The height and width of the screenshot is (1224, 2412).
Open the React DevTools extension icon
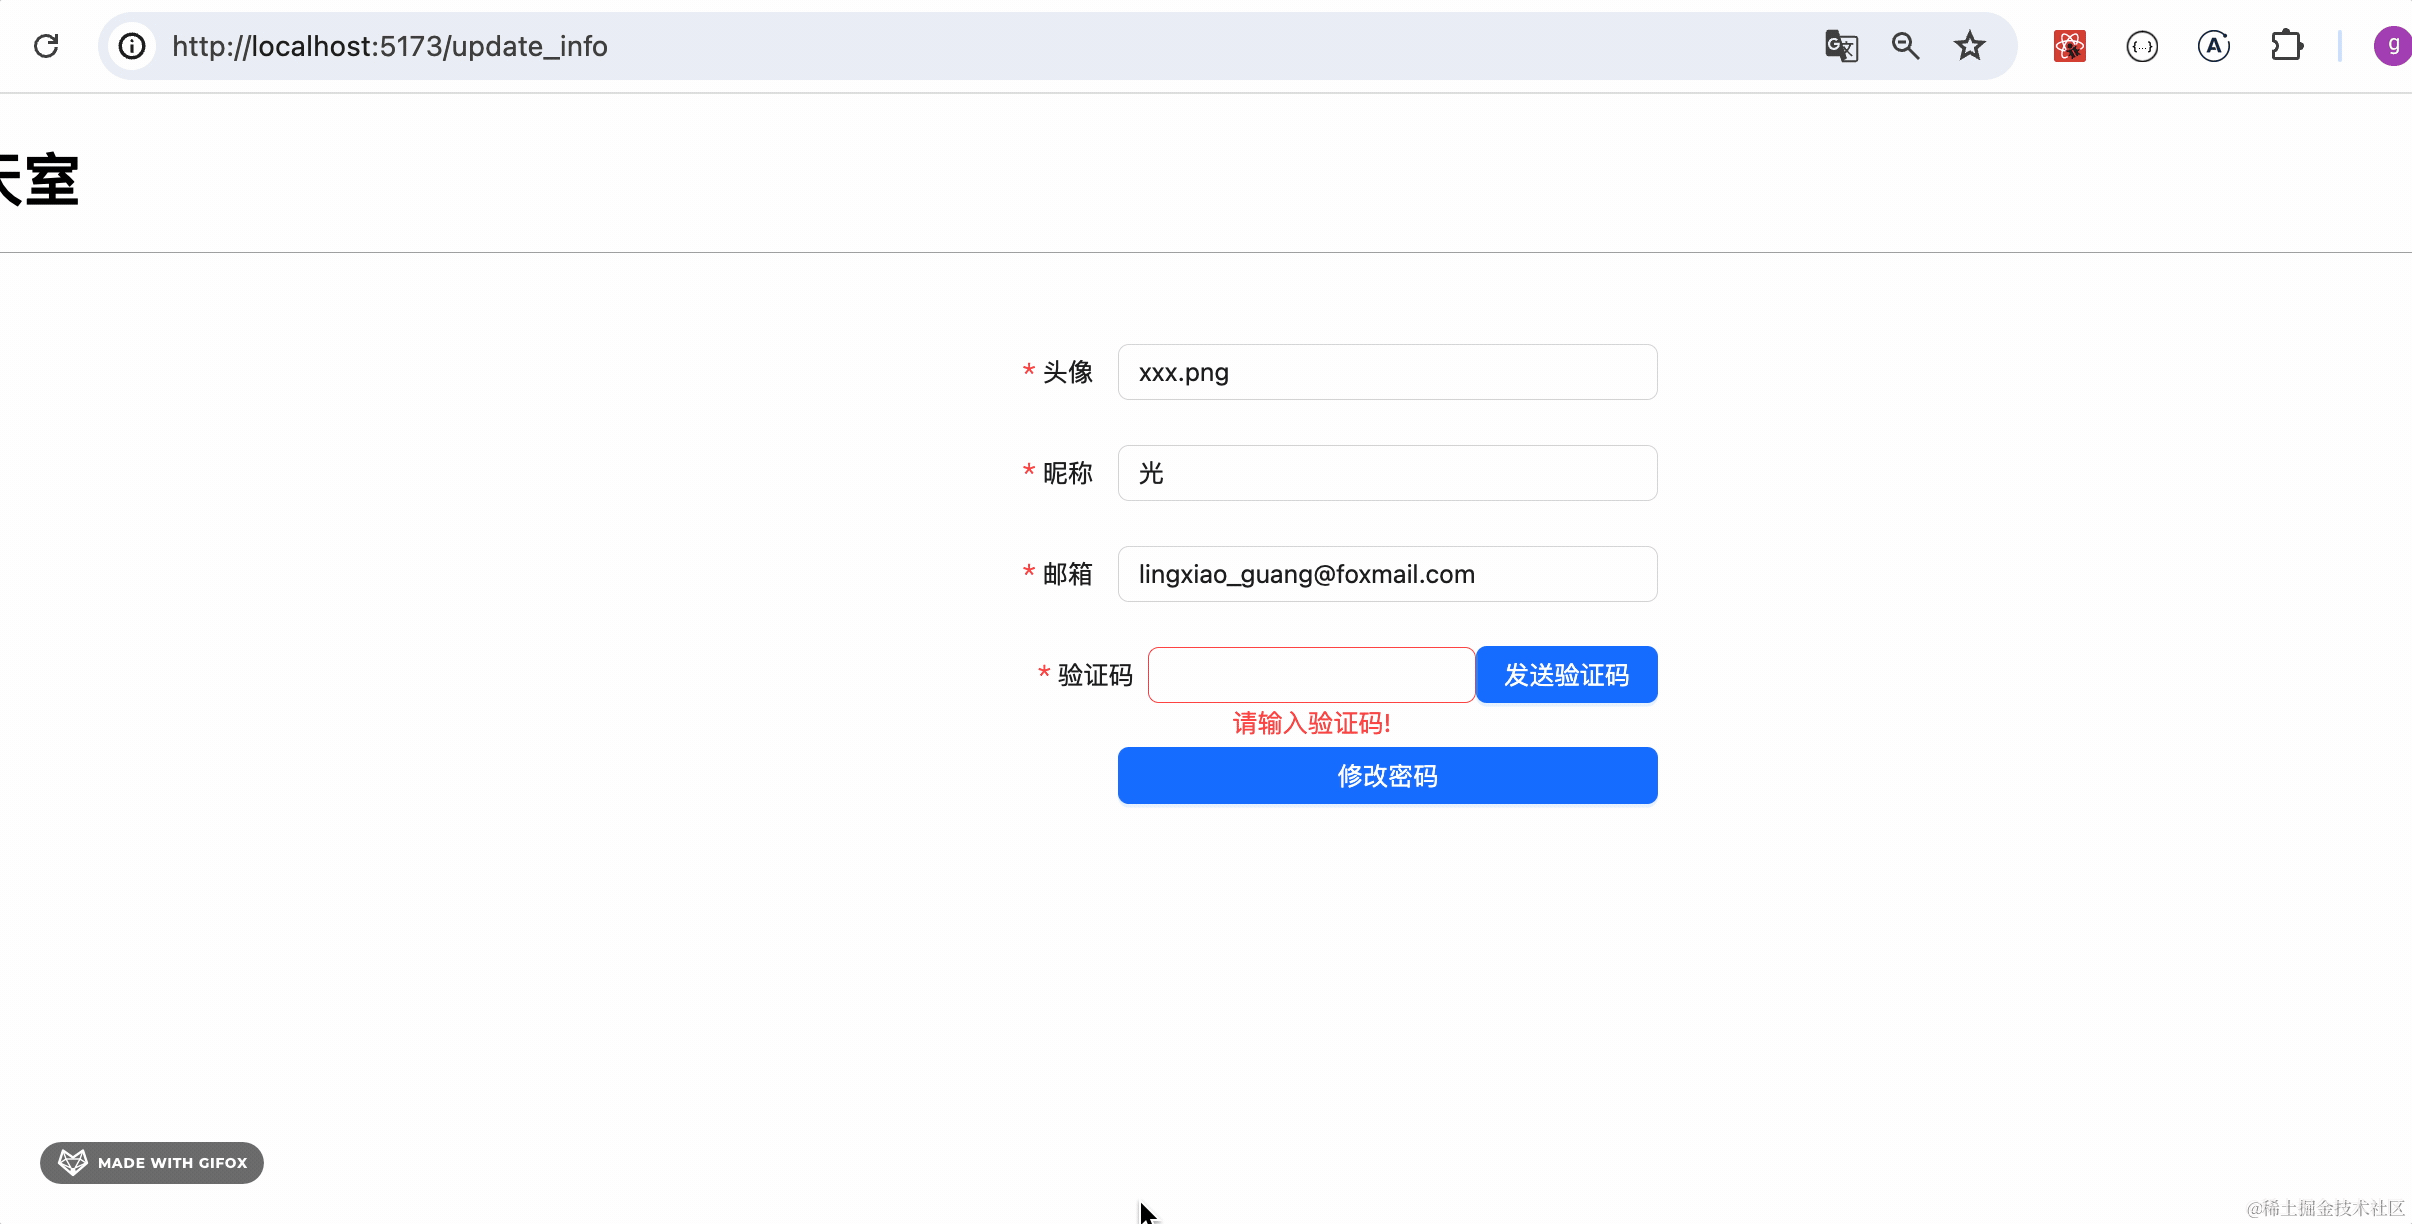pyautogui.click(x=2069, y=46)
